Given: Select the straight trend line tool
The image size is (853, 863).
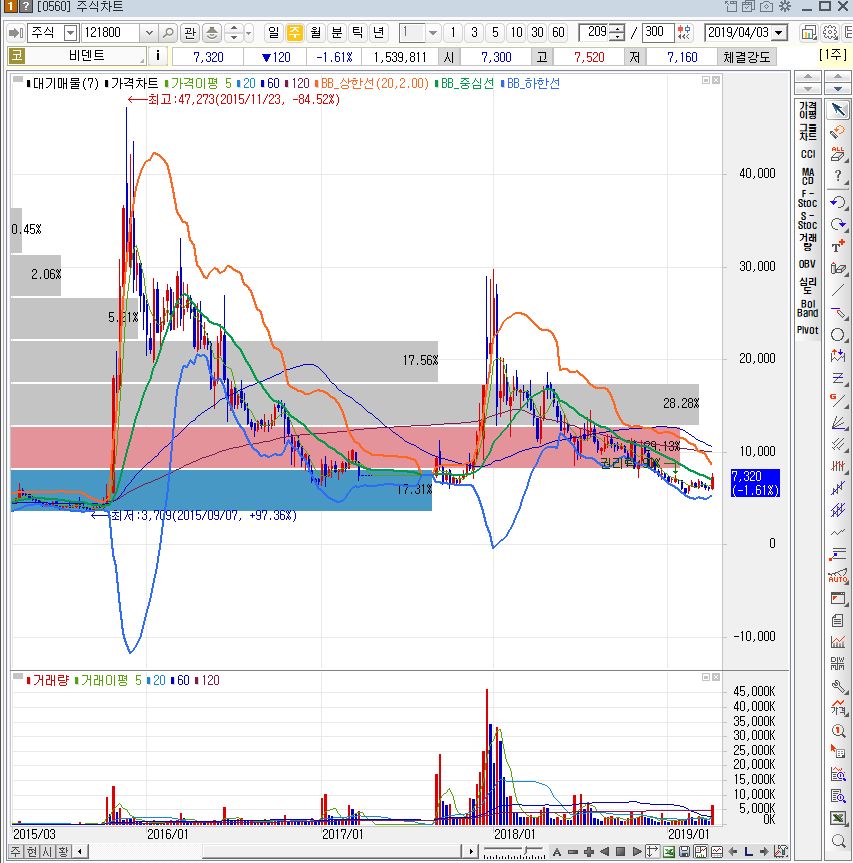Looking at the screenshot, I should click(838, 290).
